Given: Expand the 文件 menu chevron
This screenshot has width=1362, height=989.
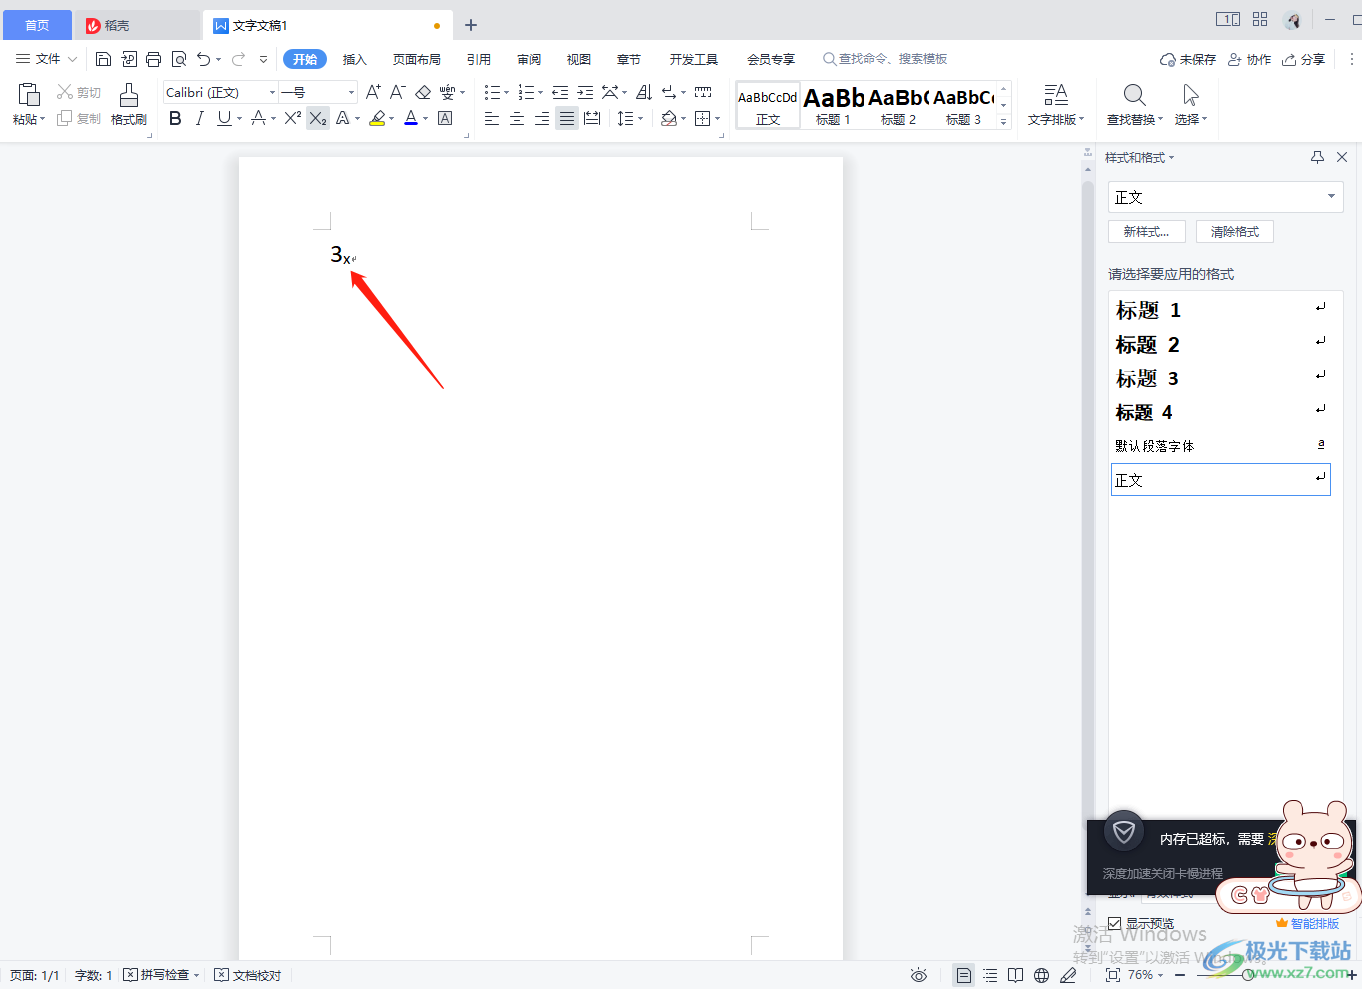Looking at the screenshot, I should coord(72,59).
